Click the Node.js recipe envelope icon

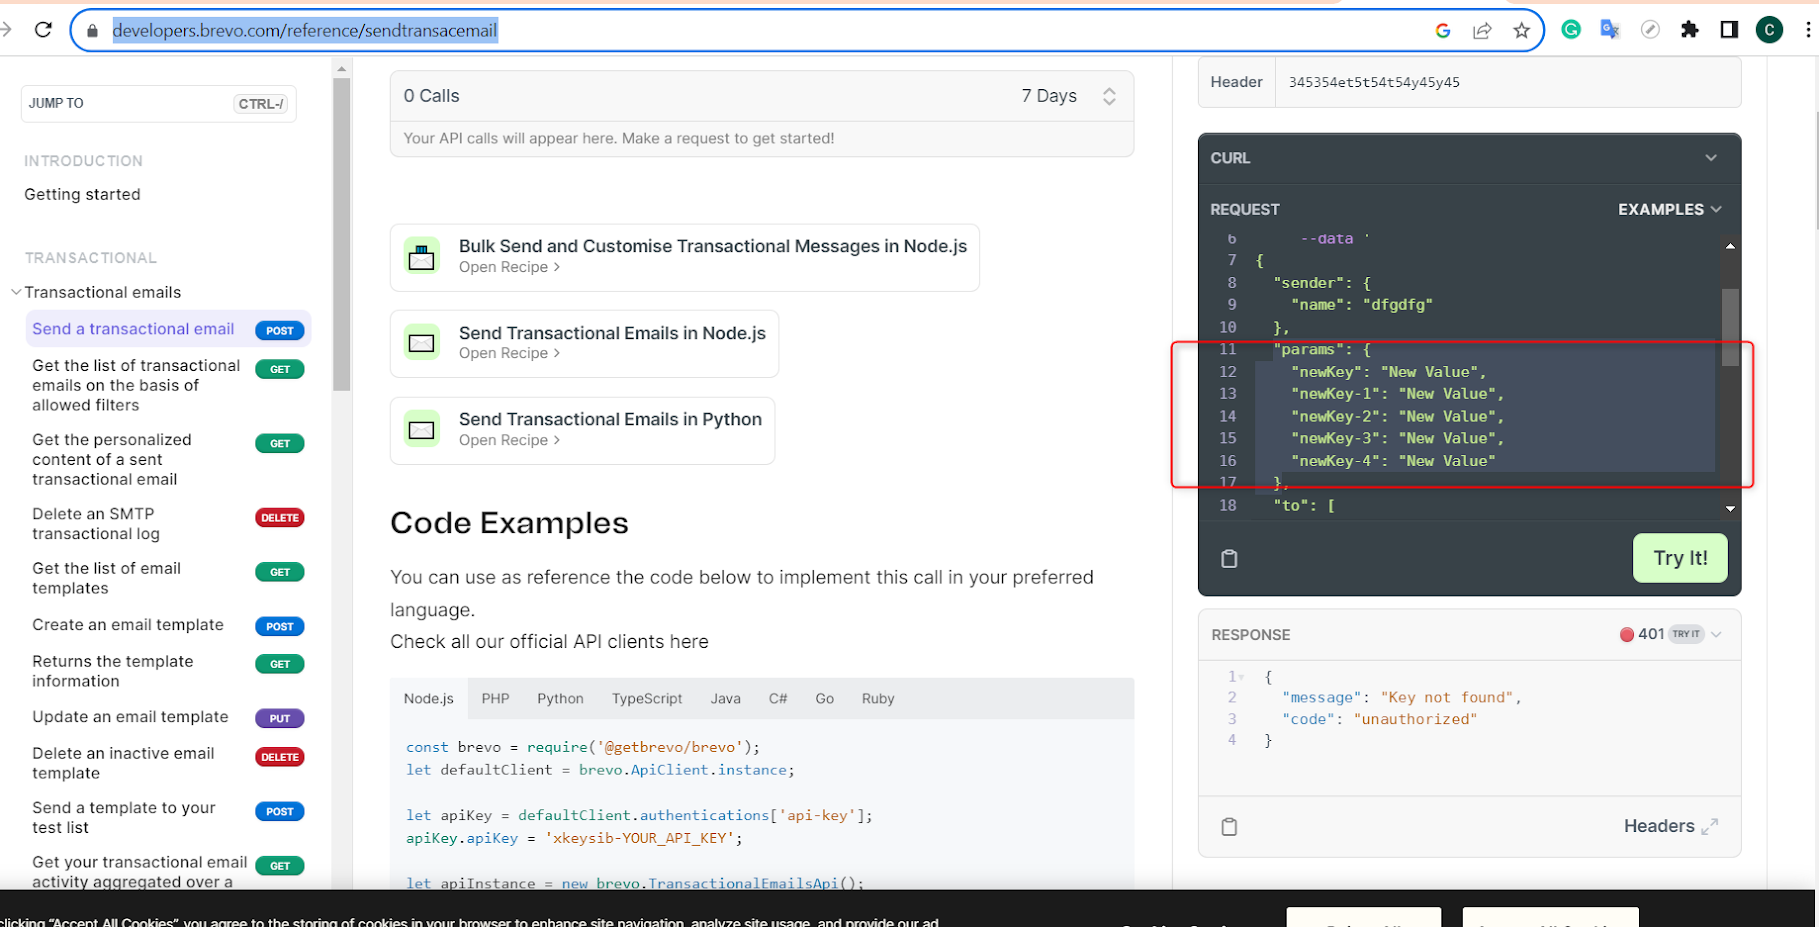click(422, 343)
